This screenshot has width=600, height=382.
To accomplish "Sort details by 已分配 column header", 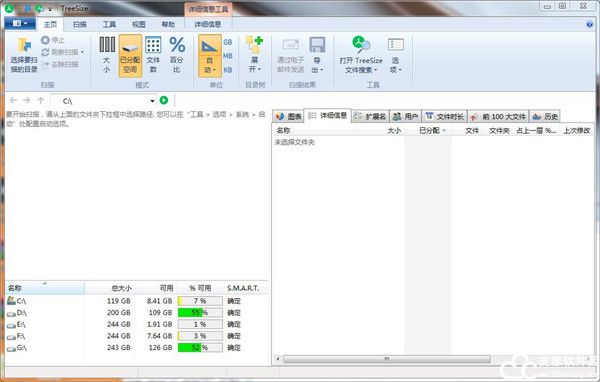I will 429,131.
